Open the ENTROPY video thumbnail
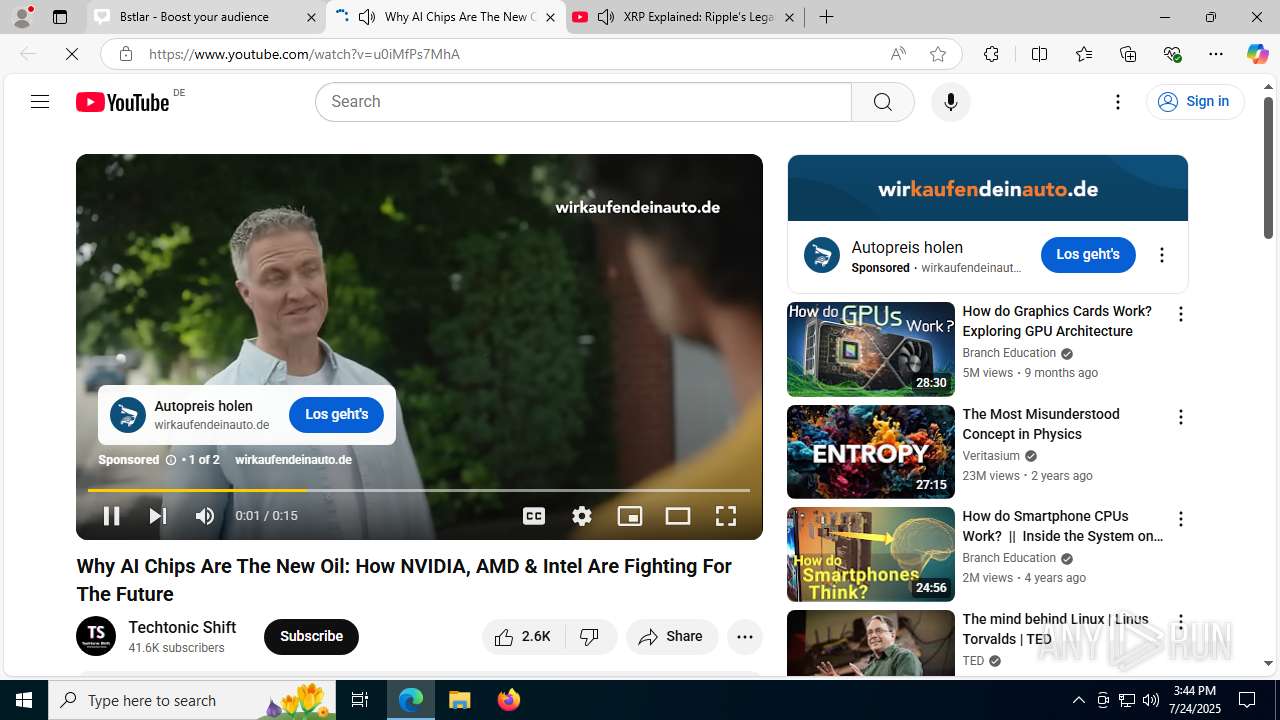1280x720 pixels. (x=871, y=452)
